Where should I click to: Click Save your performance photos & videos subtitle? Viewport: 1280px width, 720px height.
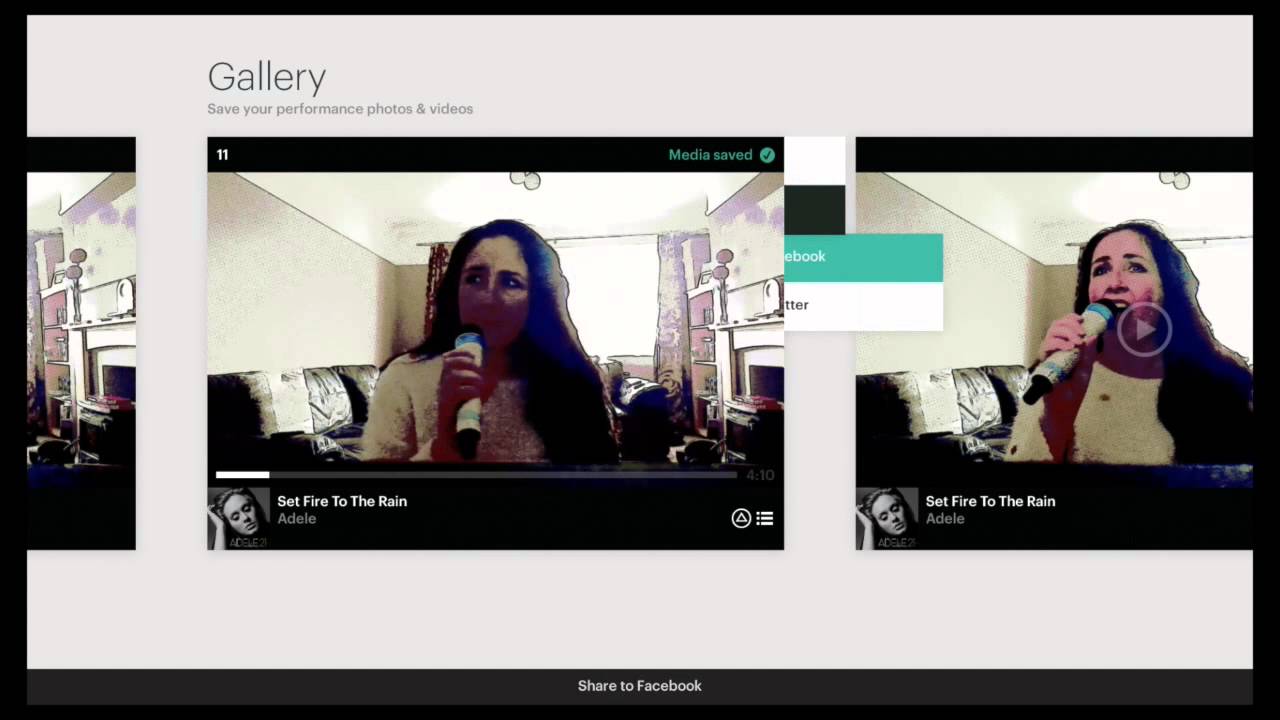point(340,109)
